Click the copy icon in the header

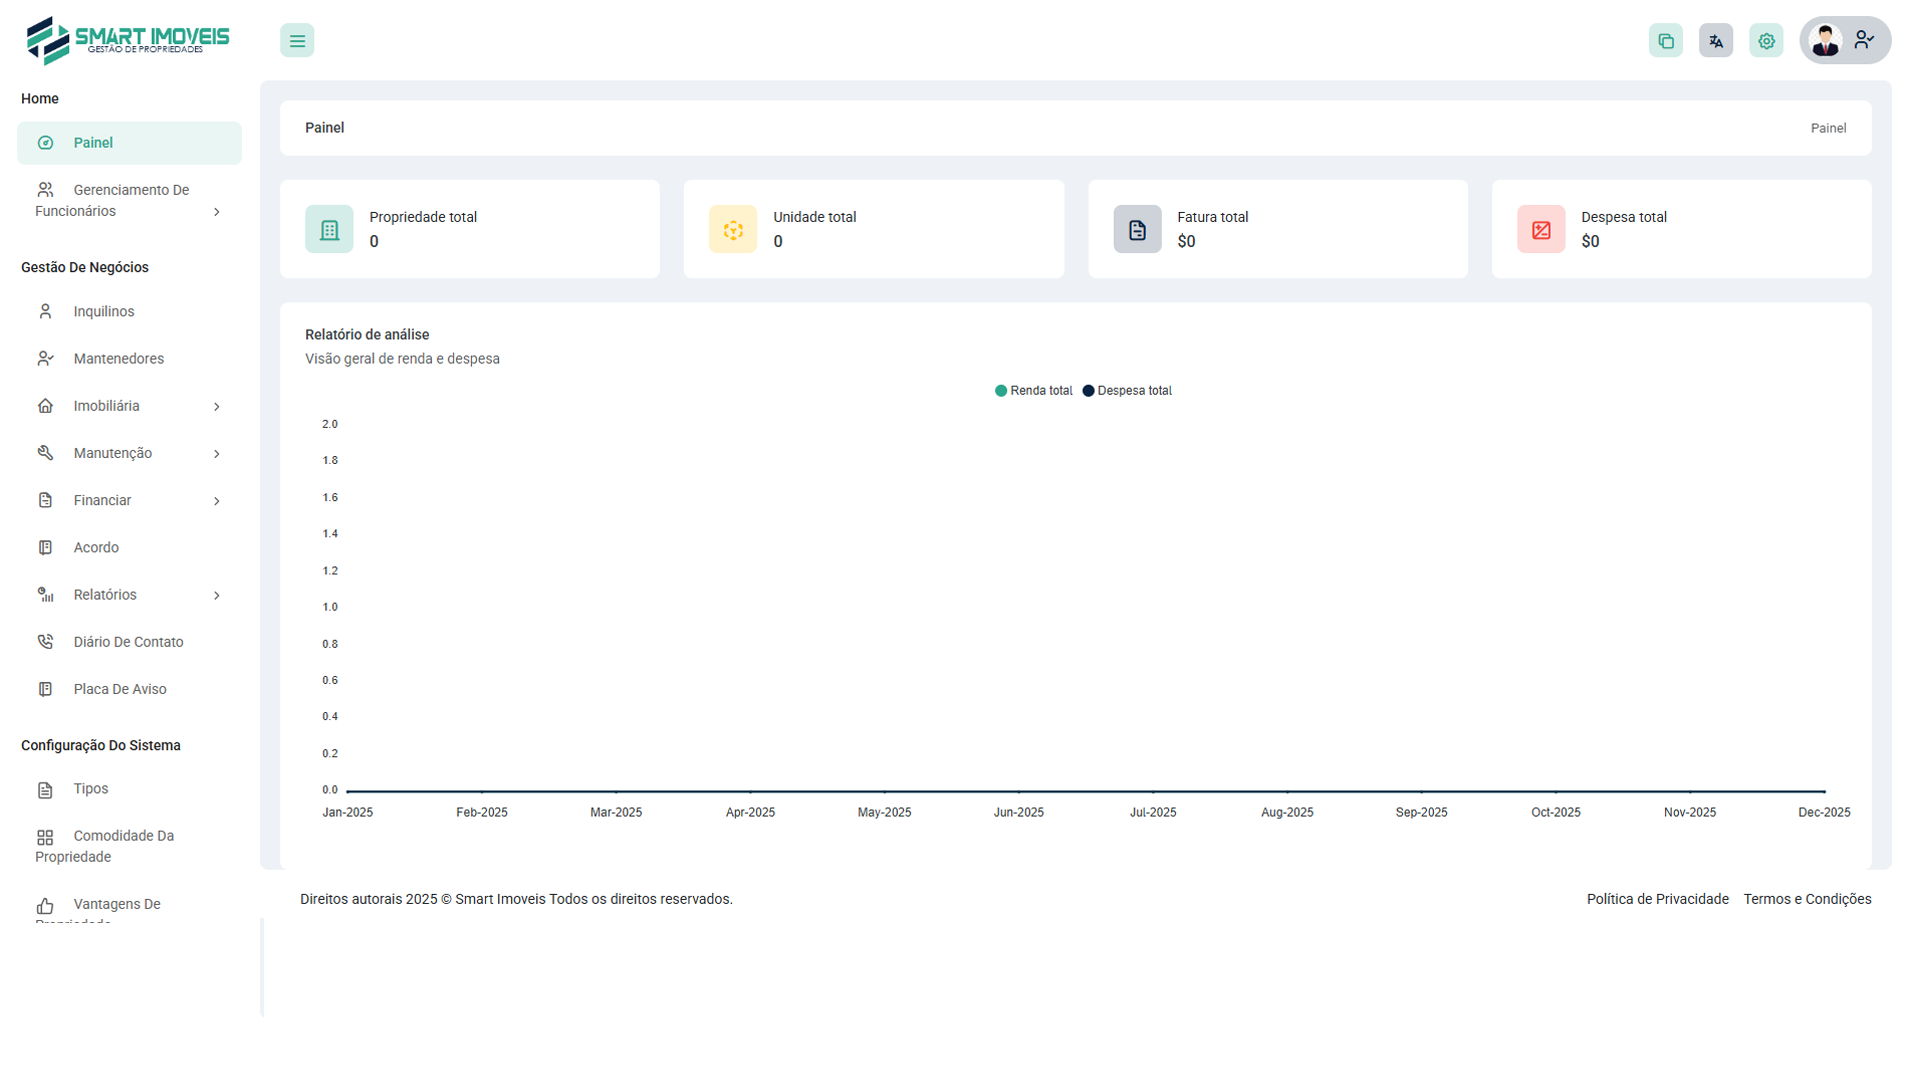tap(1665, 41)
